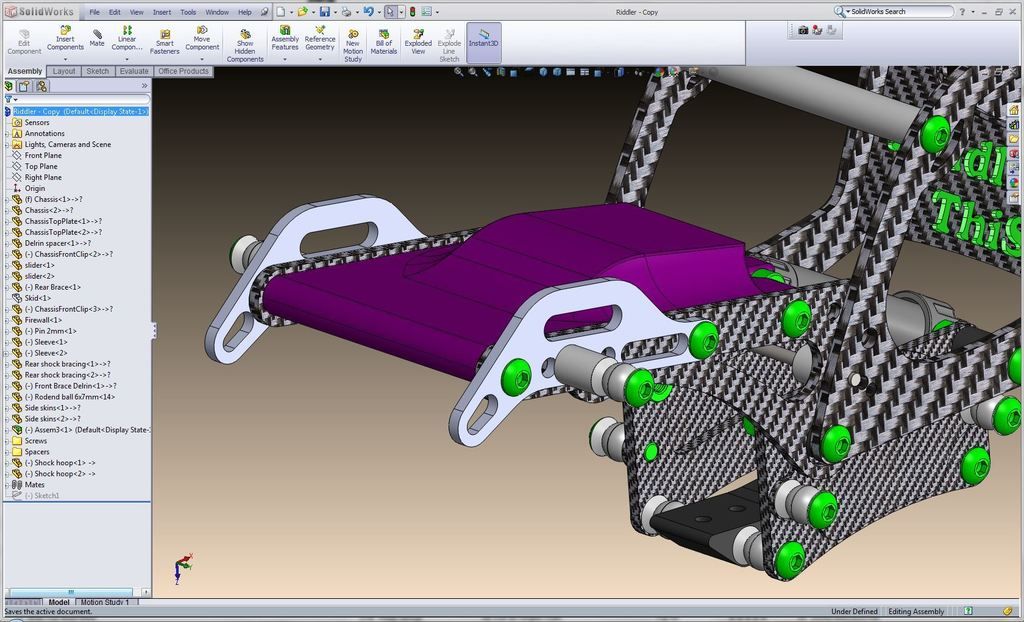Select the Sensors tree item
This screenshot has width=1024, height=622.
[x=37, y=122]
